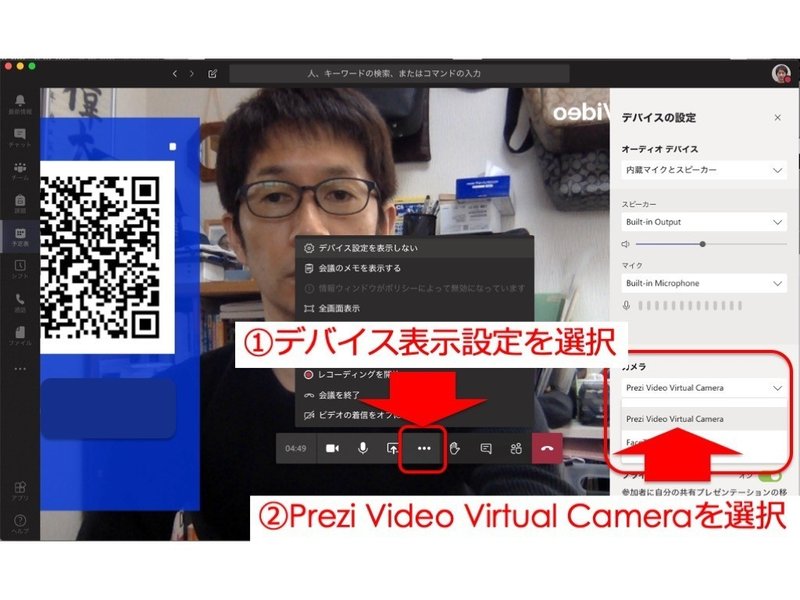The height and width of the screenshot is (600, 800).
Task: Open the profile avatar menu
Action: (781, 73)
